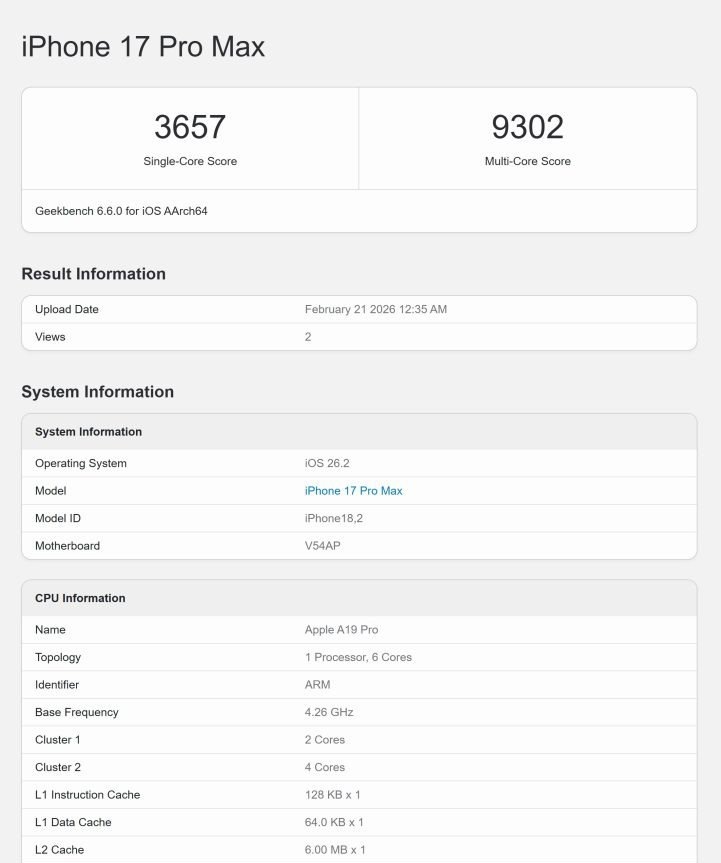721x863 pixels.
Task: Click the System Information table header
Action: 88,432
